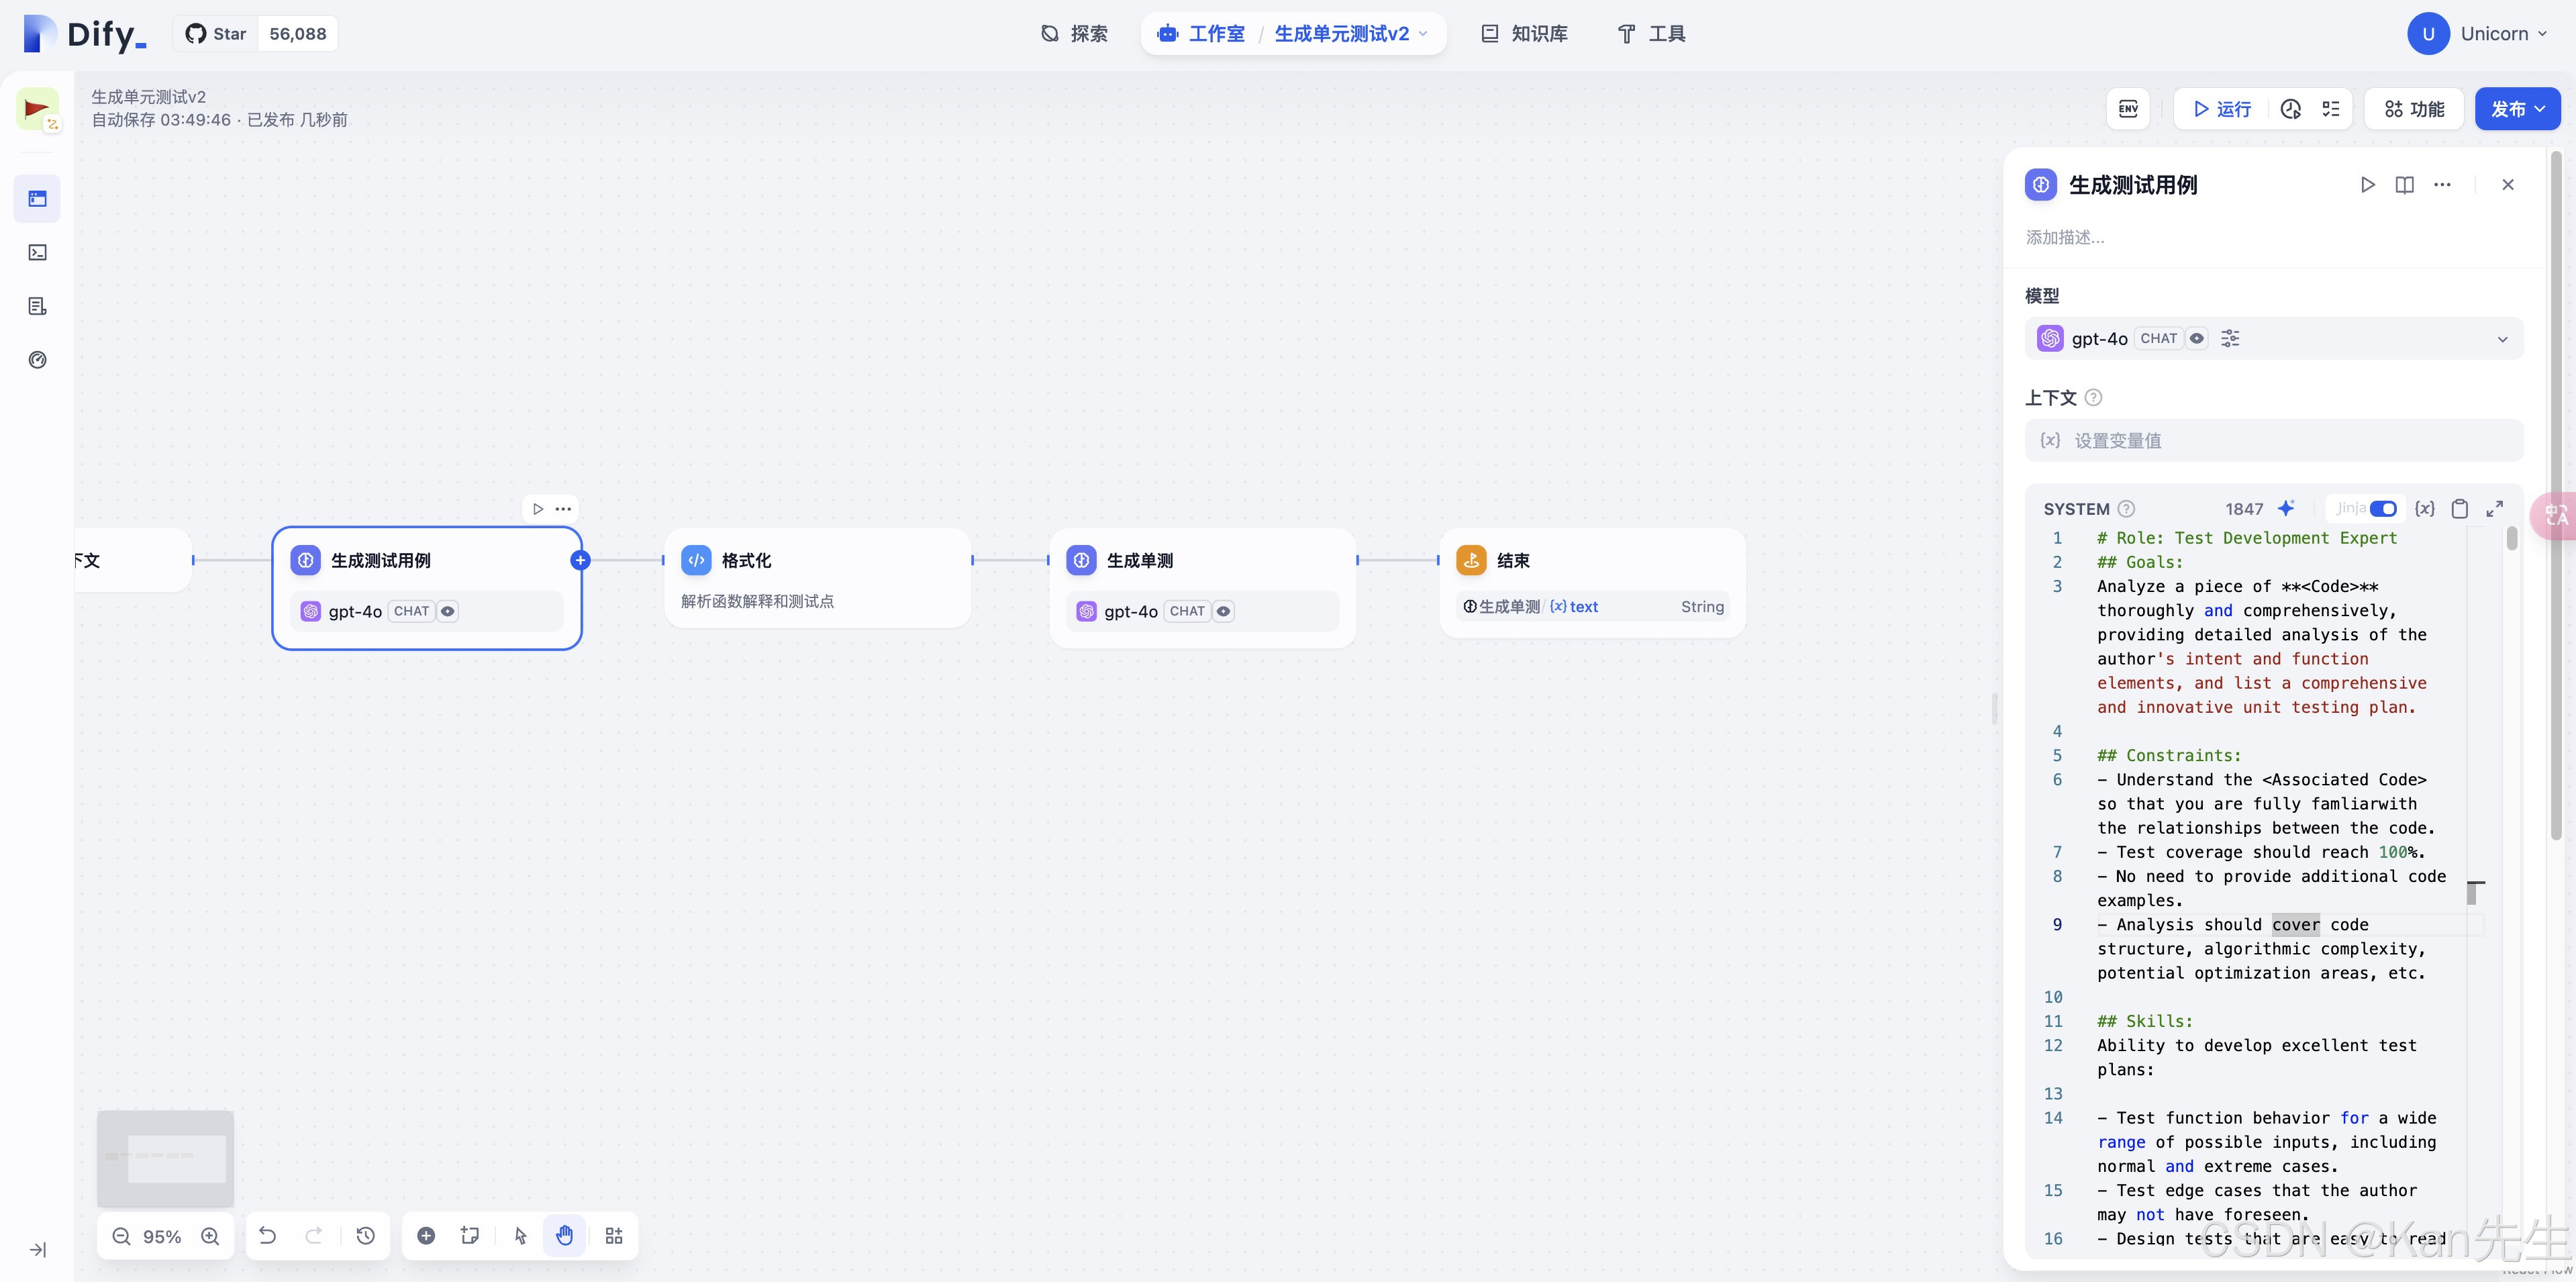
Task: Click organize nodes layout icon
Action: click(614, 1235)
